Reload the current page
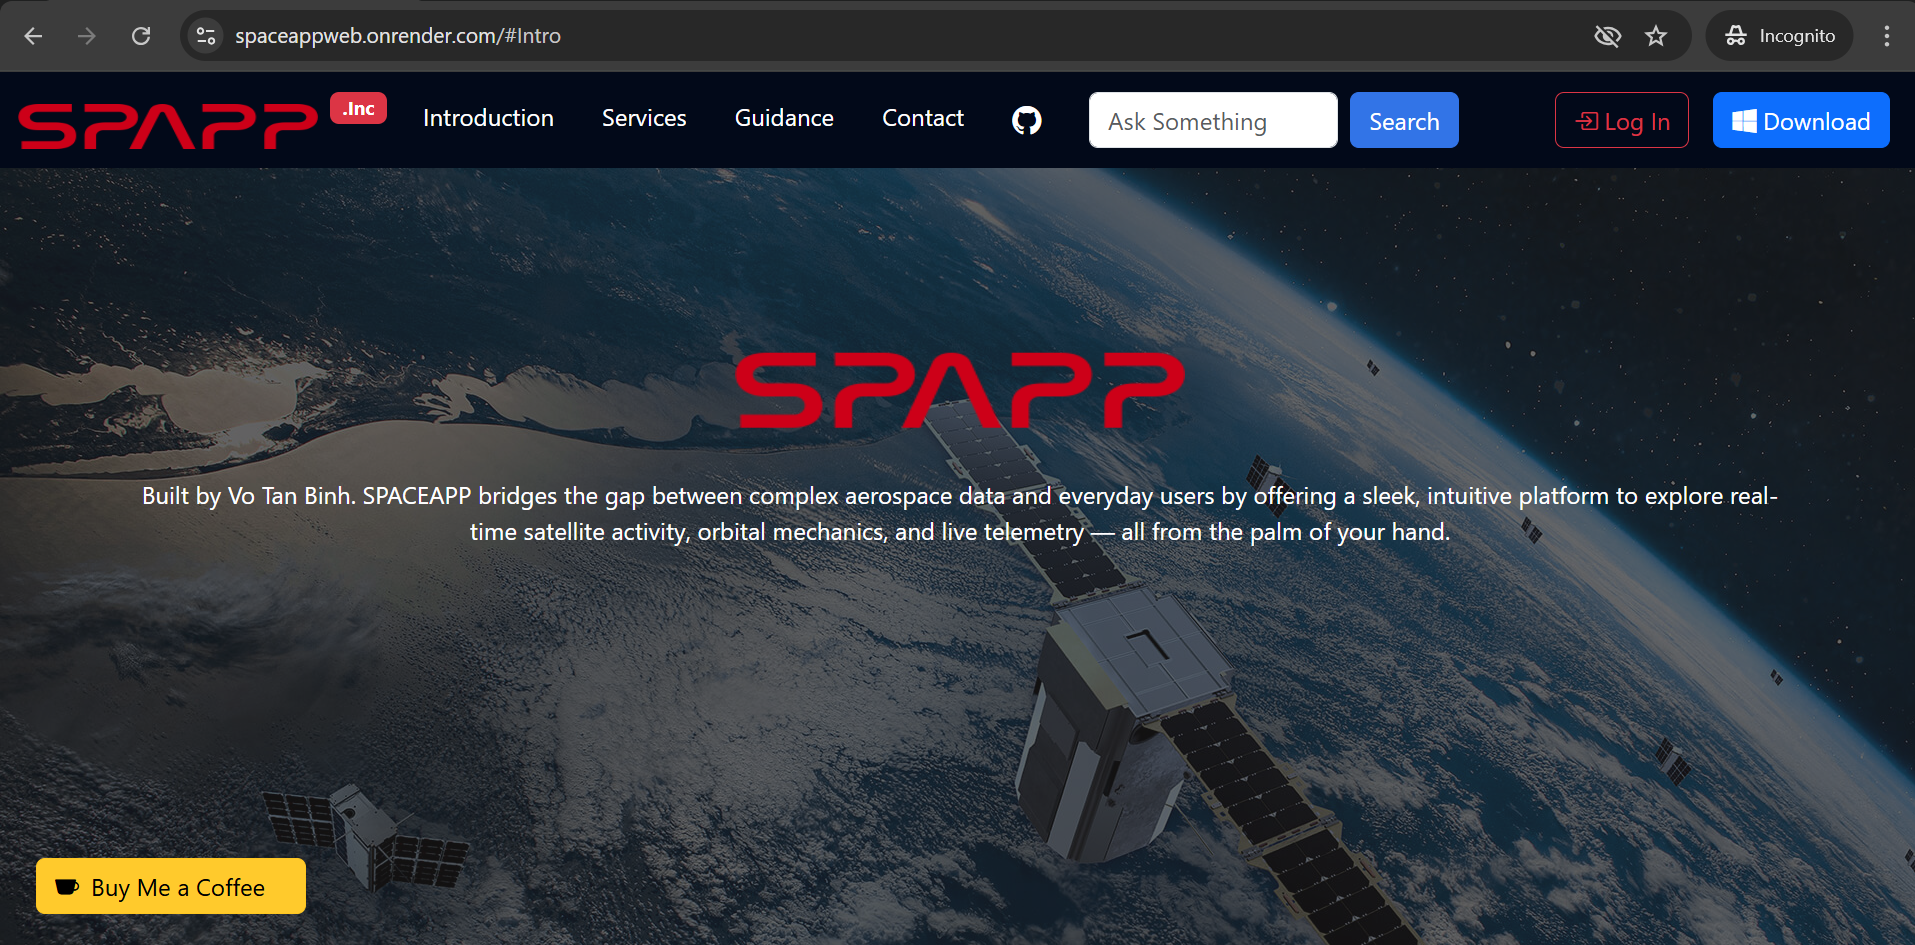Image resolution: width=1915 pixels, height=945 pixels. point(141,35)
